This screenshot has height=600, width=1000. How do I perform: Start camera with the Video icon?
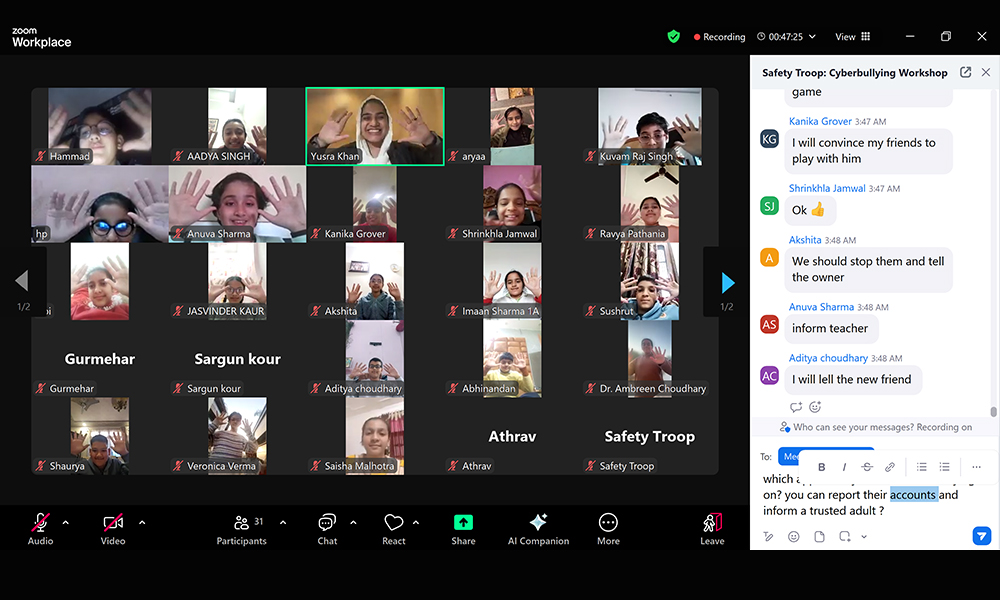[113, 523]
